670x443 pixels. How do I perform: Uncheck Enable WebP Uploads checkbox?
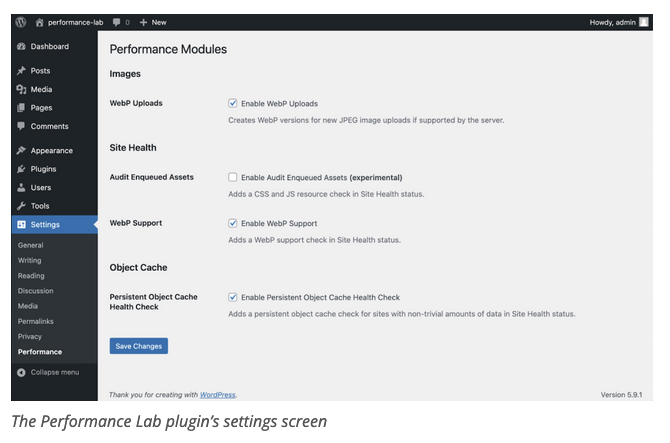(x=232, y=103)
